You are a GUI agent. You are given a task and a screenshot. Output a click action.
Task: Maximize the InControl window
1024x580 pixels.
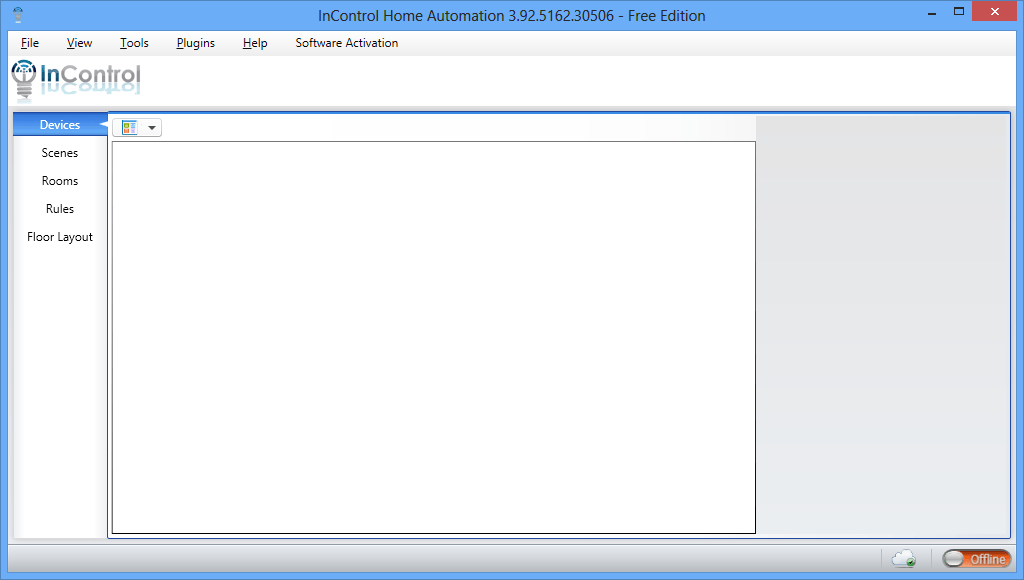[959, 12]
